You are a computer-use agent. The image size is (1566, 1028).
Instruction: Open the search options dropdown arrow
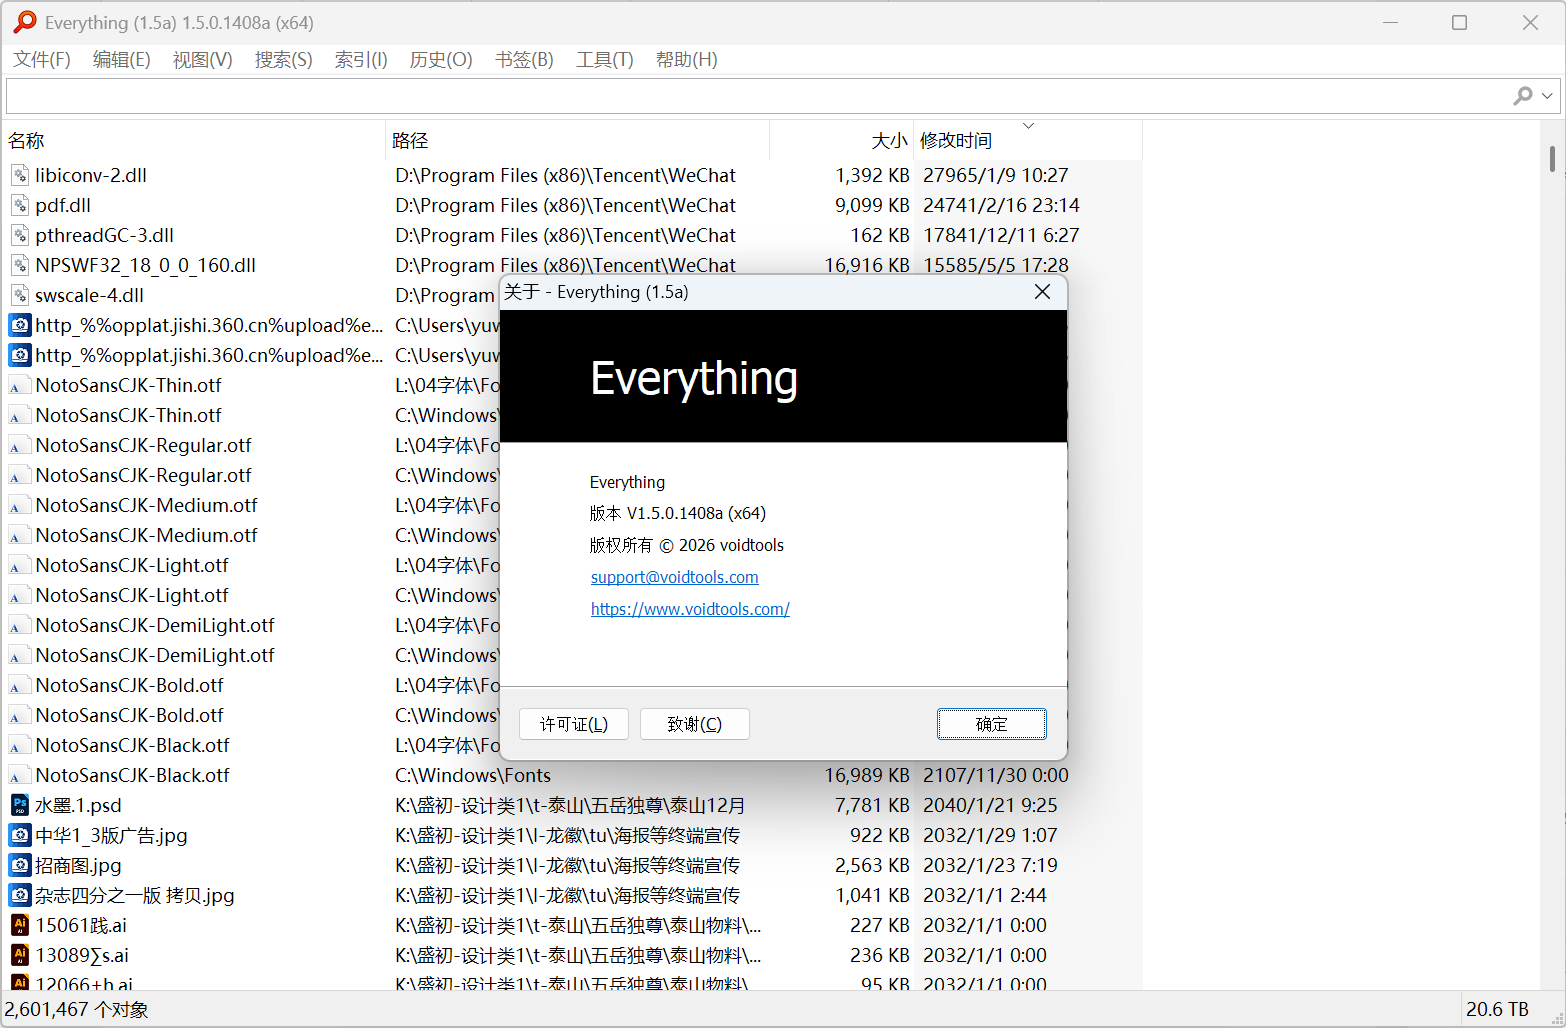tap(1547, 96)
